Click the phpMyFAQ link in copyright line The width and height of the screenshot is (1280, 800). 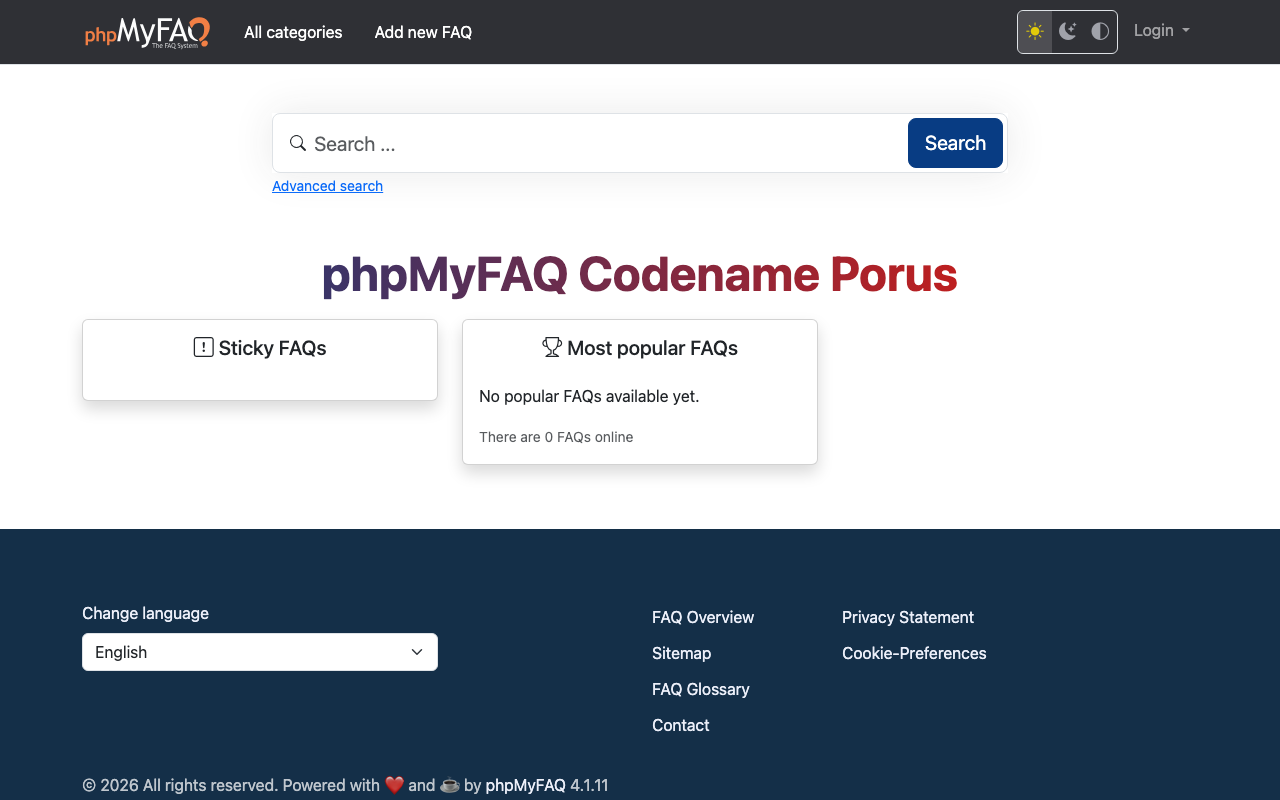(525, 785)
